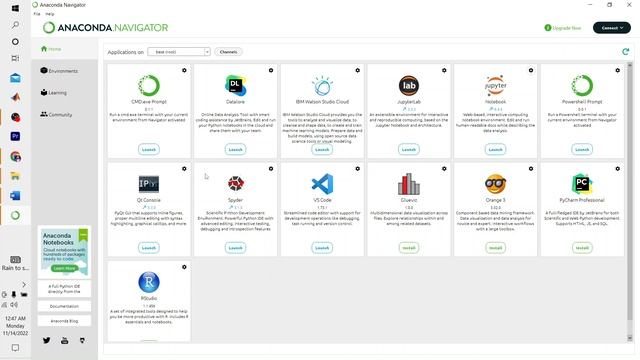Open options gear on Spyder tile
This screenshot has height=360, width=640.
pos(271,169)
